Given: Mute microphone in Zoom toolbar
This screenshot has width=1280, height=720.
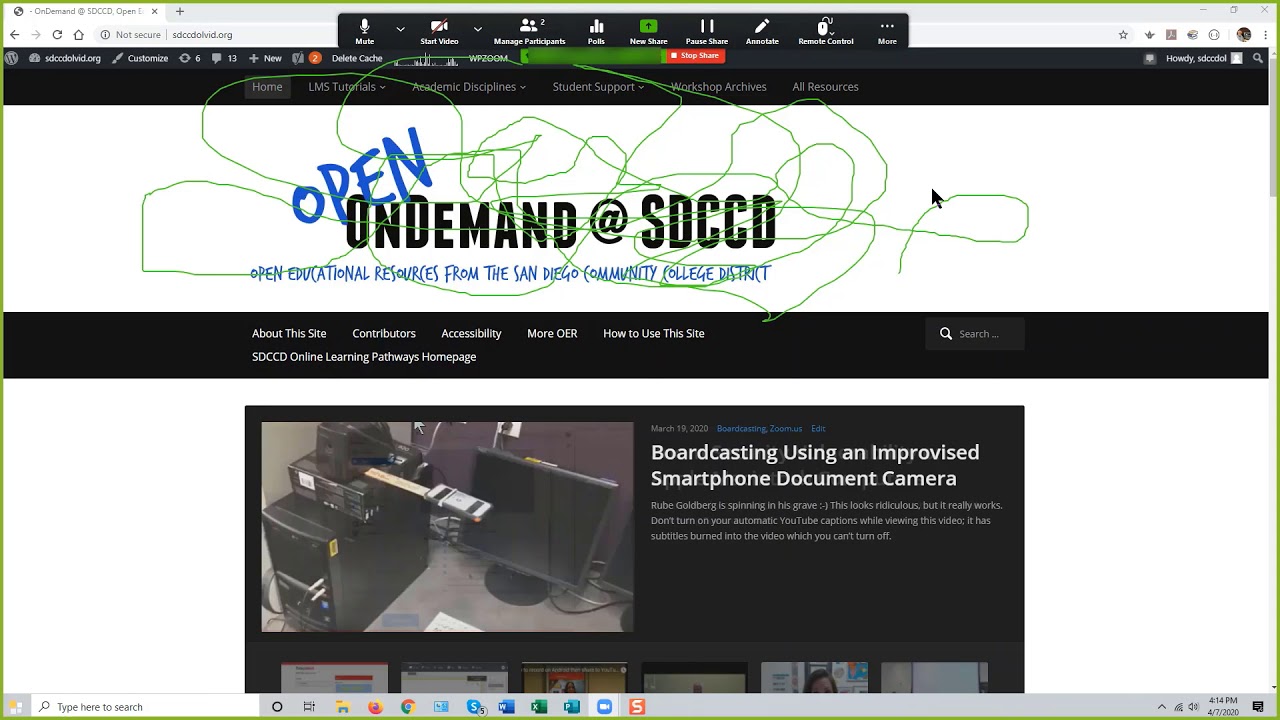Looking at the screenshot, I should pyautogui.click(x=364, y=31).
